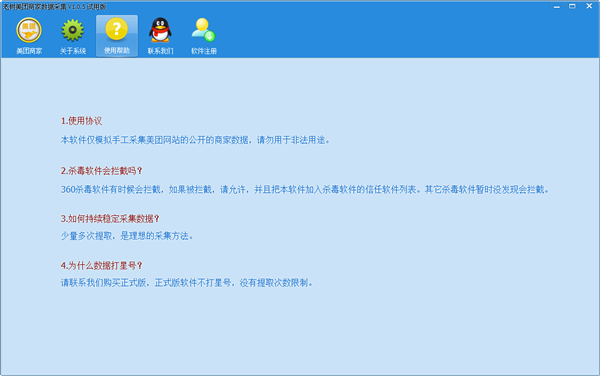Click the heading 4.为什么数据打星号?
Image resolution: width=600 pixels, height=376 pixels.
click(101, 265)
